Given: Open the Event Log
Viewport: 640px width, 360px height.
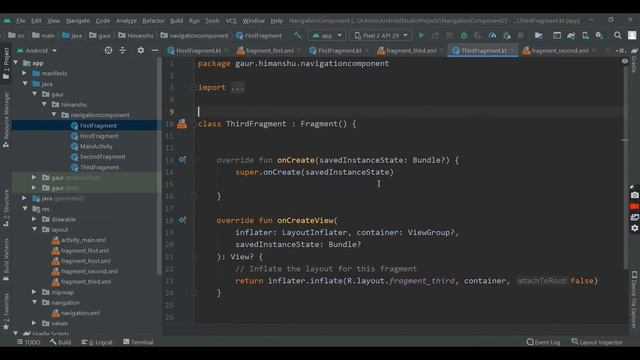Looking at the screenshot, I should [x=543, y=342].
